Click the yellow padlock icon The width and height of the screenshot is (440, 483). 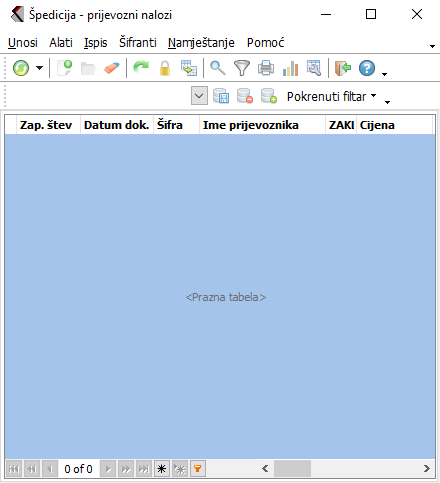click(x=165, y=68)
